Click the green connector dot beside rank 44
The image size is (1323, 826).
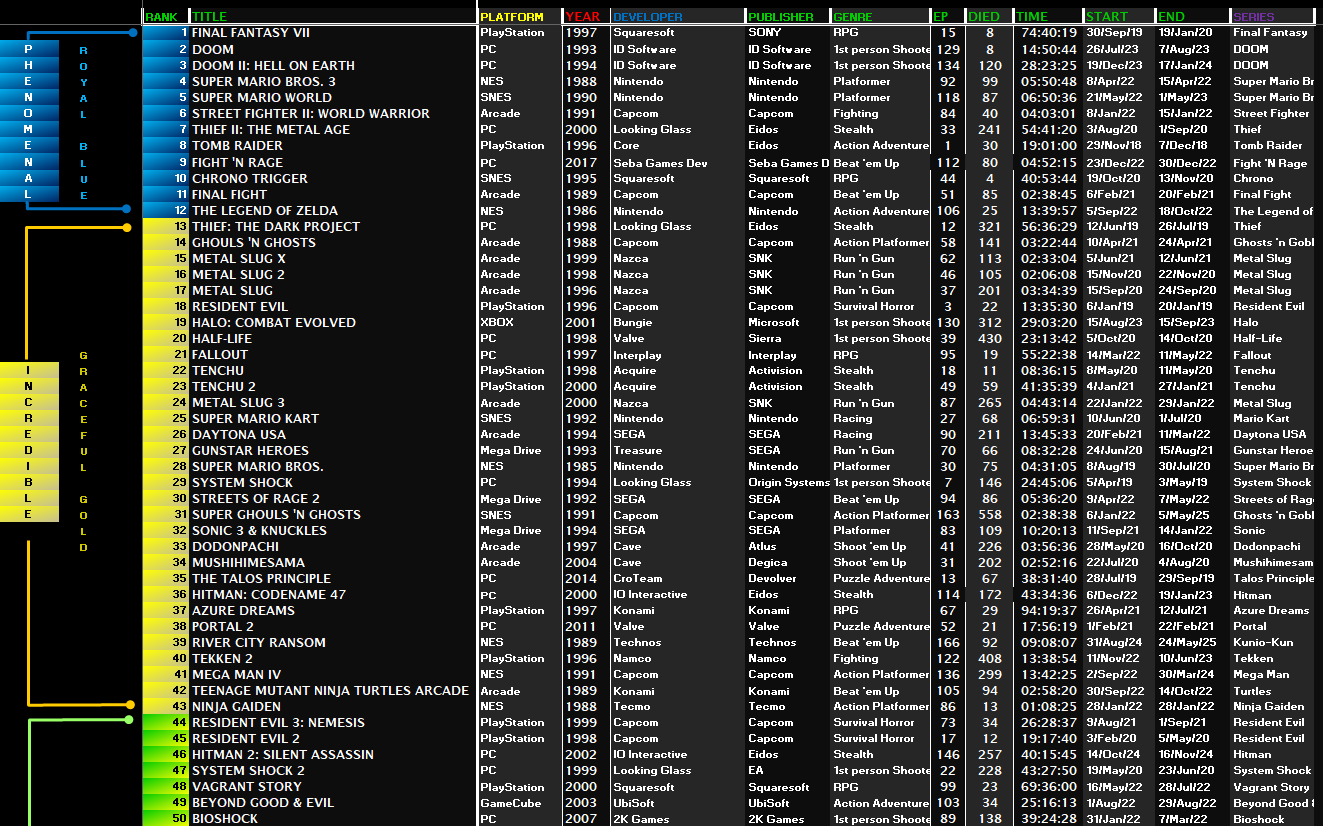(x=128, y=719)
